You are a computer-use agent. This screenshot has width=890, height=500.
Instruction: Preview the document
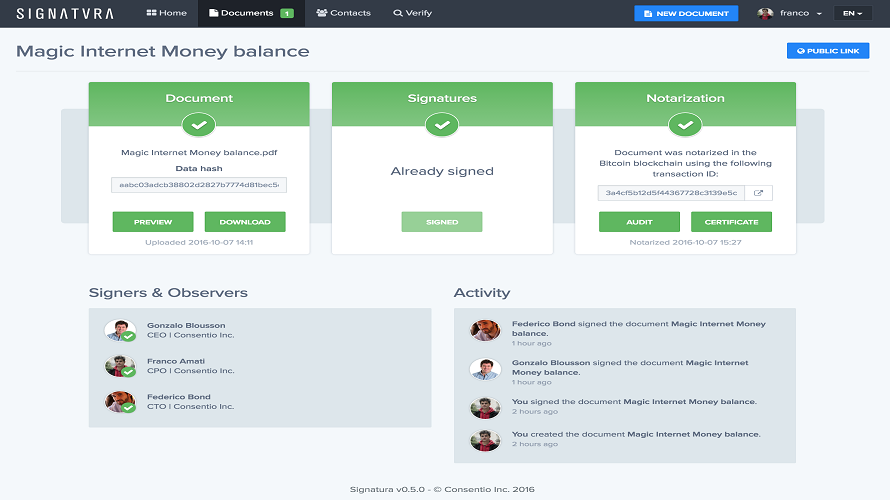[153, 222]
